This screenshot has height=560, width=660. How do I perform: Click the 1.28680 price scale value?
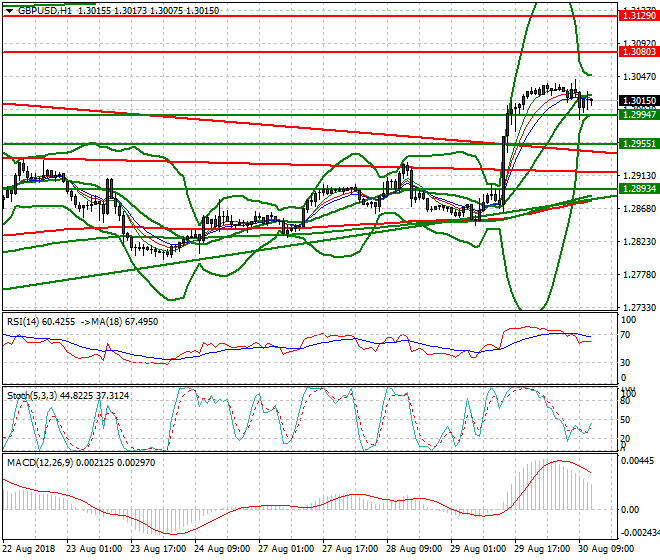pyautogui.click(x=639, y=208)
